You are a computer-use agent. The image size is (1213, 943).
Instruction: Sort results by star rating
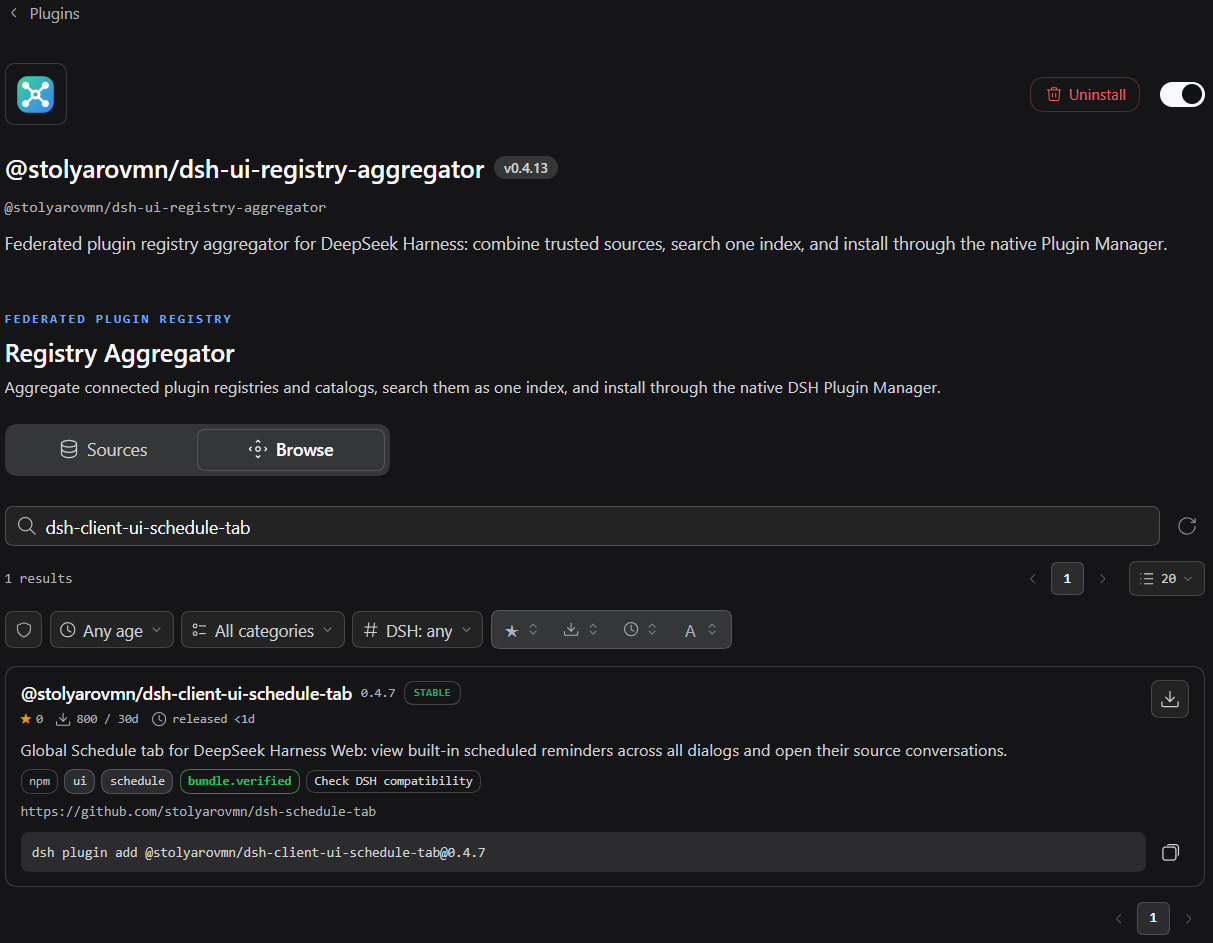click(521, 630)
